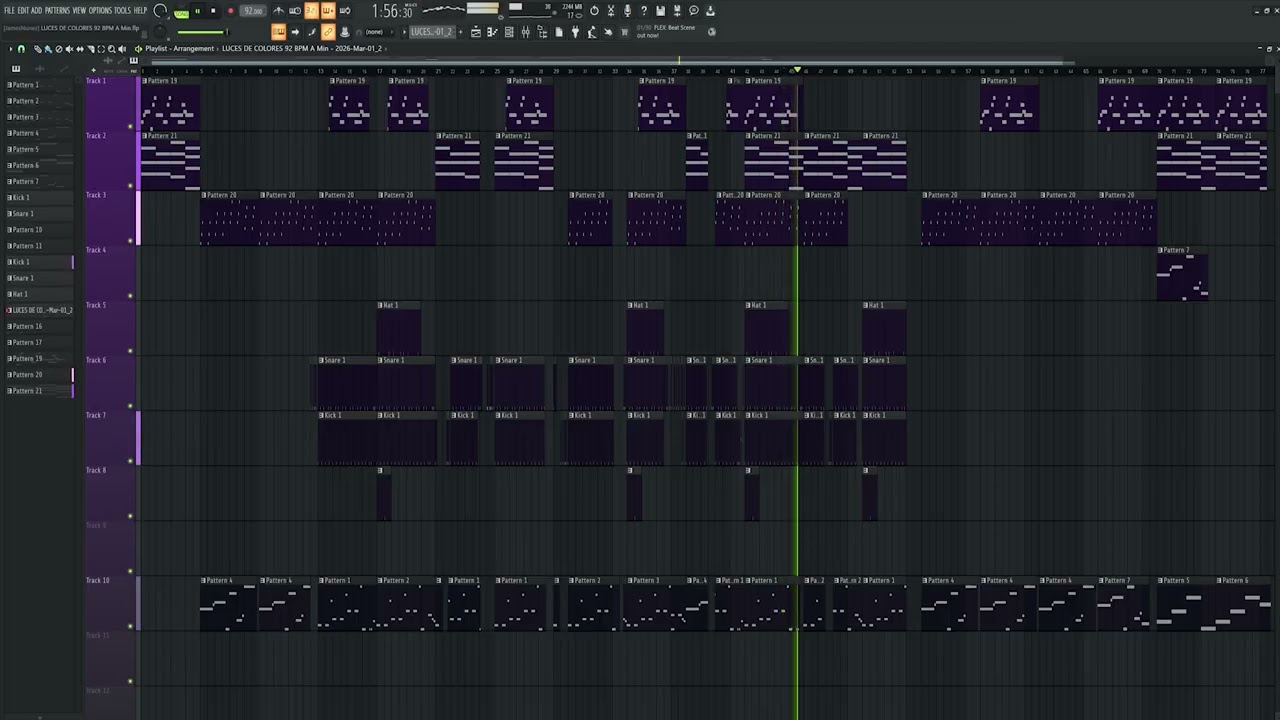This screenshot has height=720, width=1280.
Task: Stop playback with the stop button
Action: pyautogui.click(x=213, y=11)
